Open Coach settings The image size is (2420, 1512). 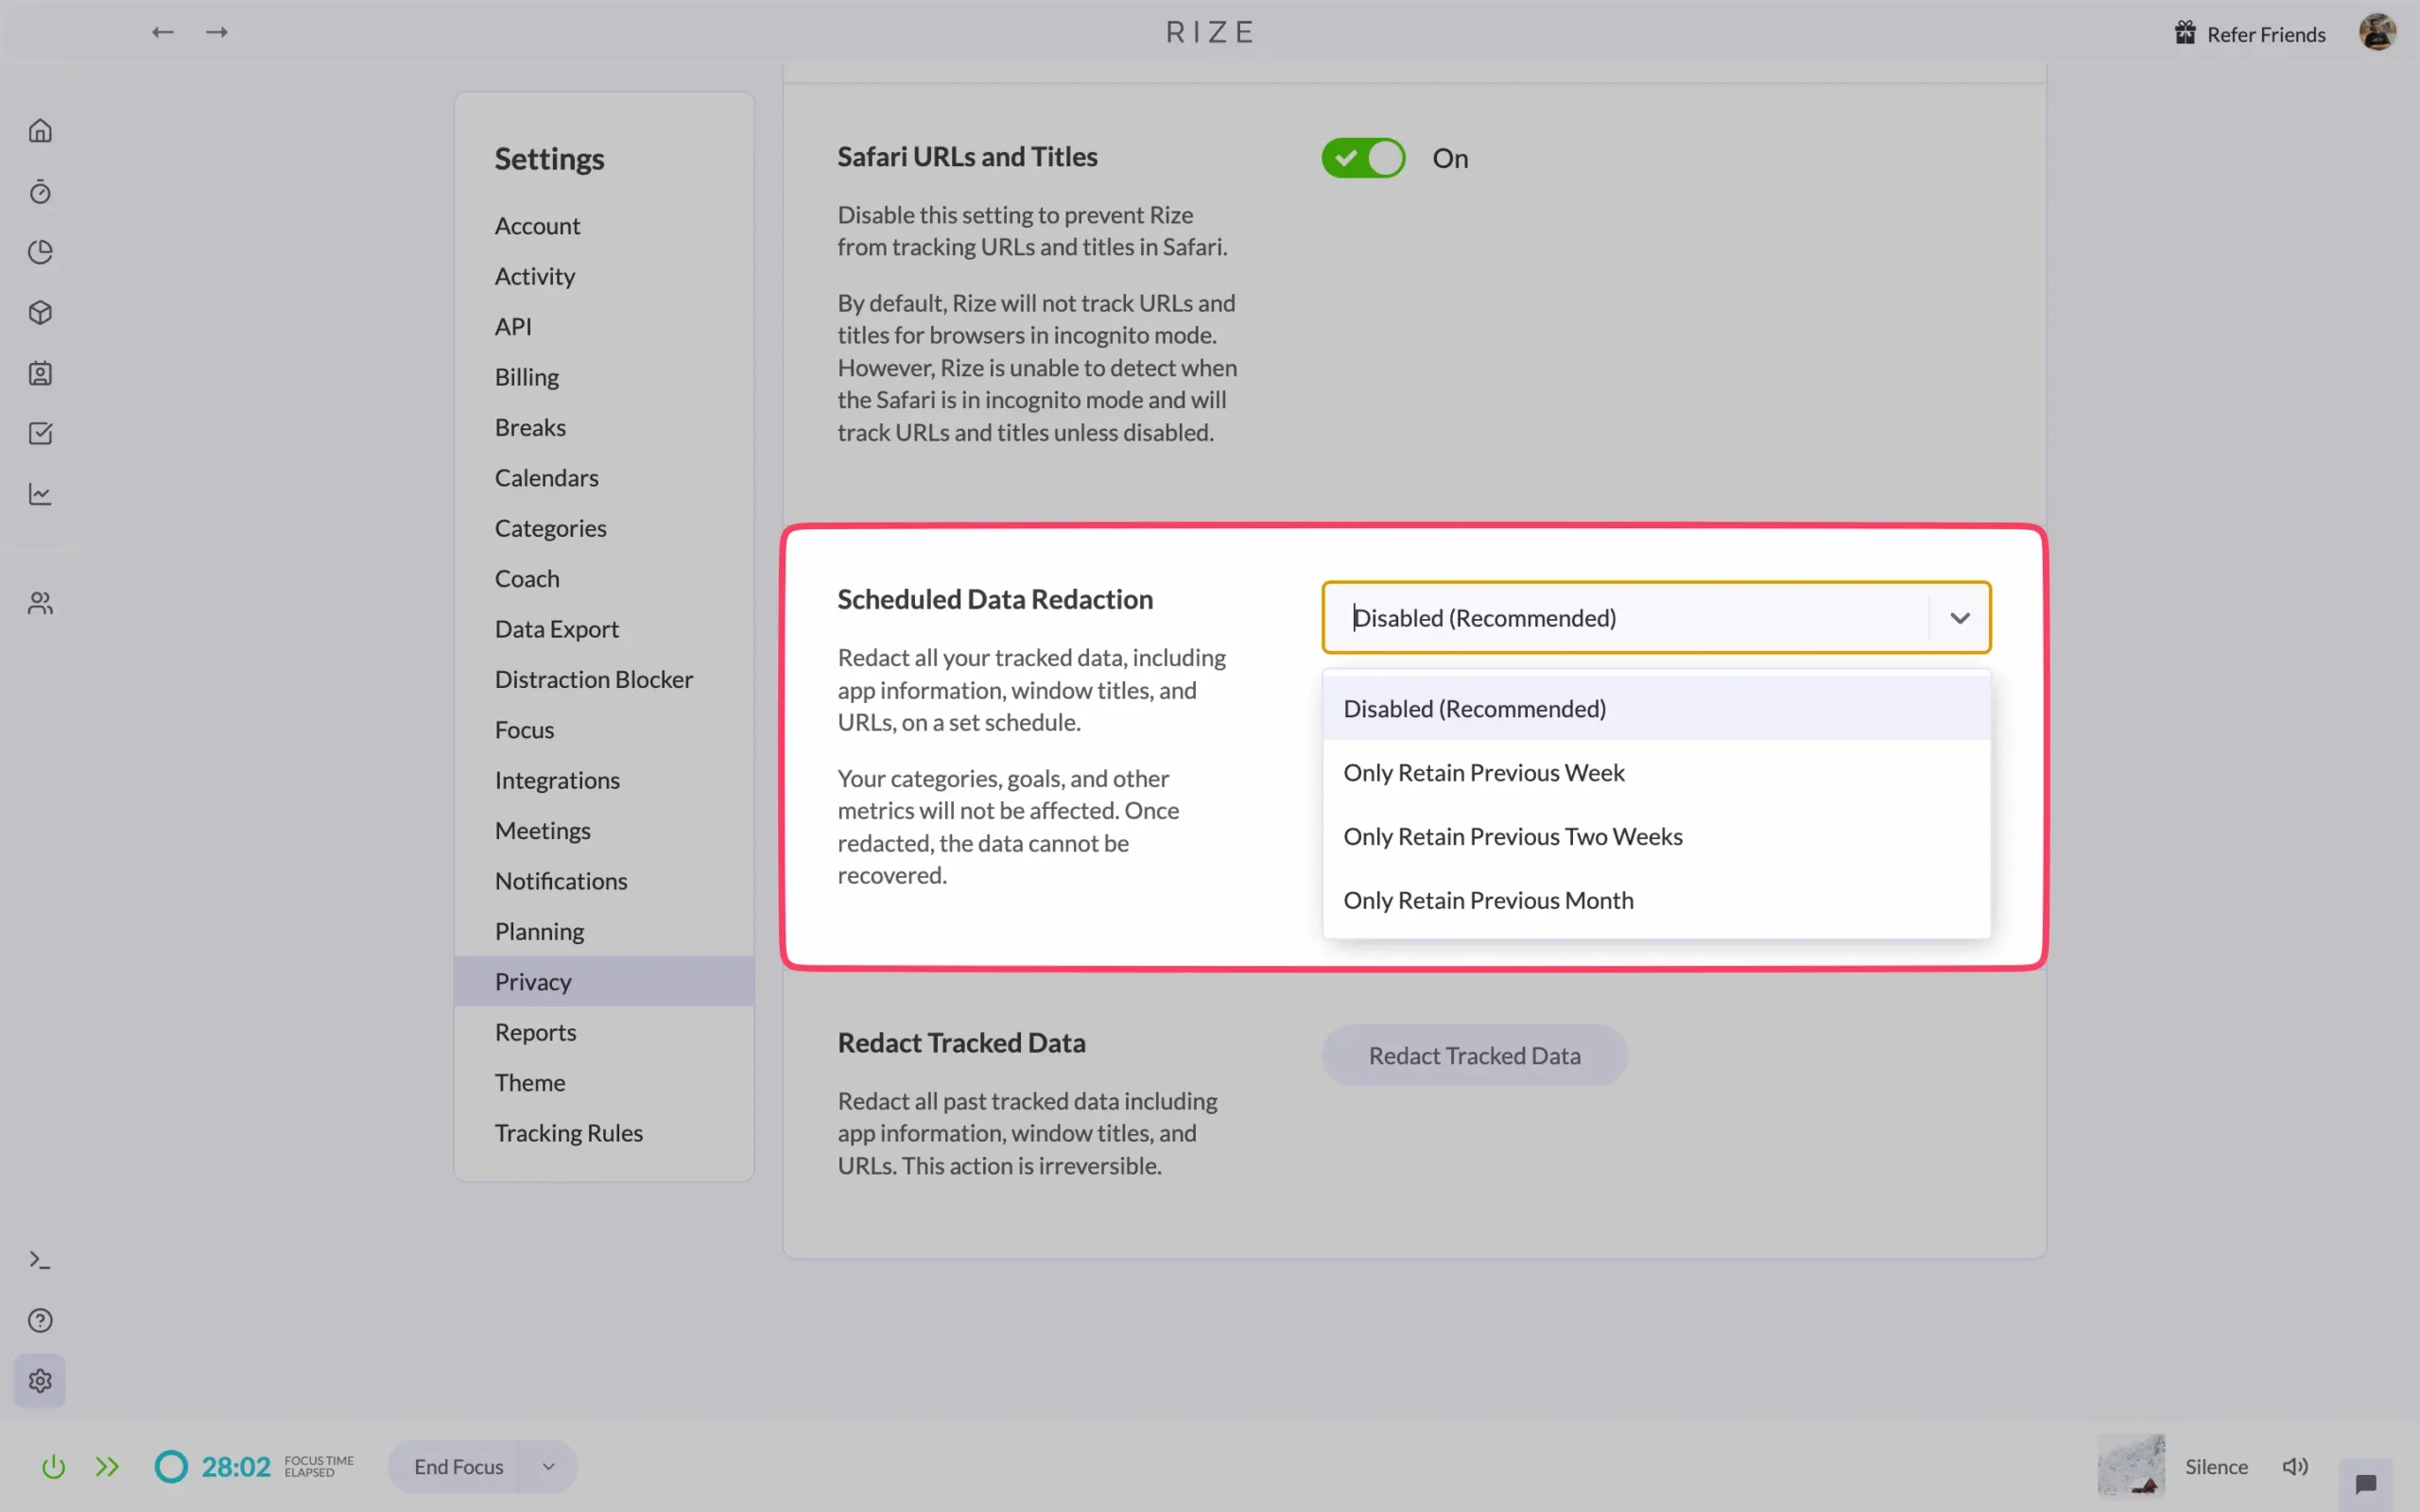(x=604, y=579)
